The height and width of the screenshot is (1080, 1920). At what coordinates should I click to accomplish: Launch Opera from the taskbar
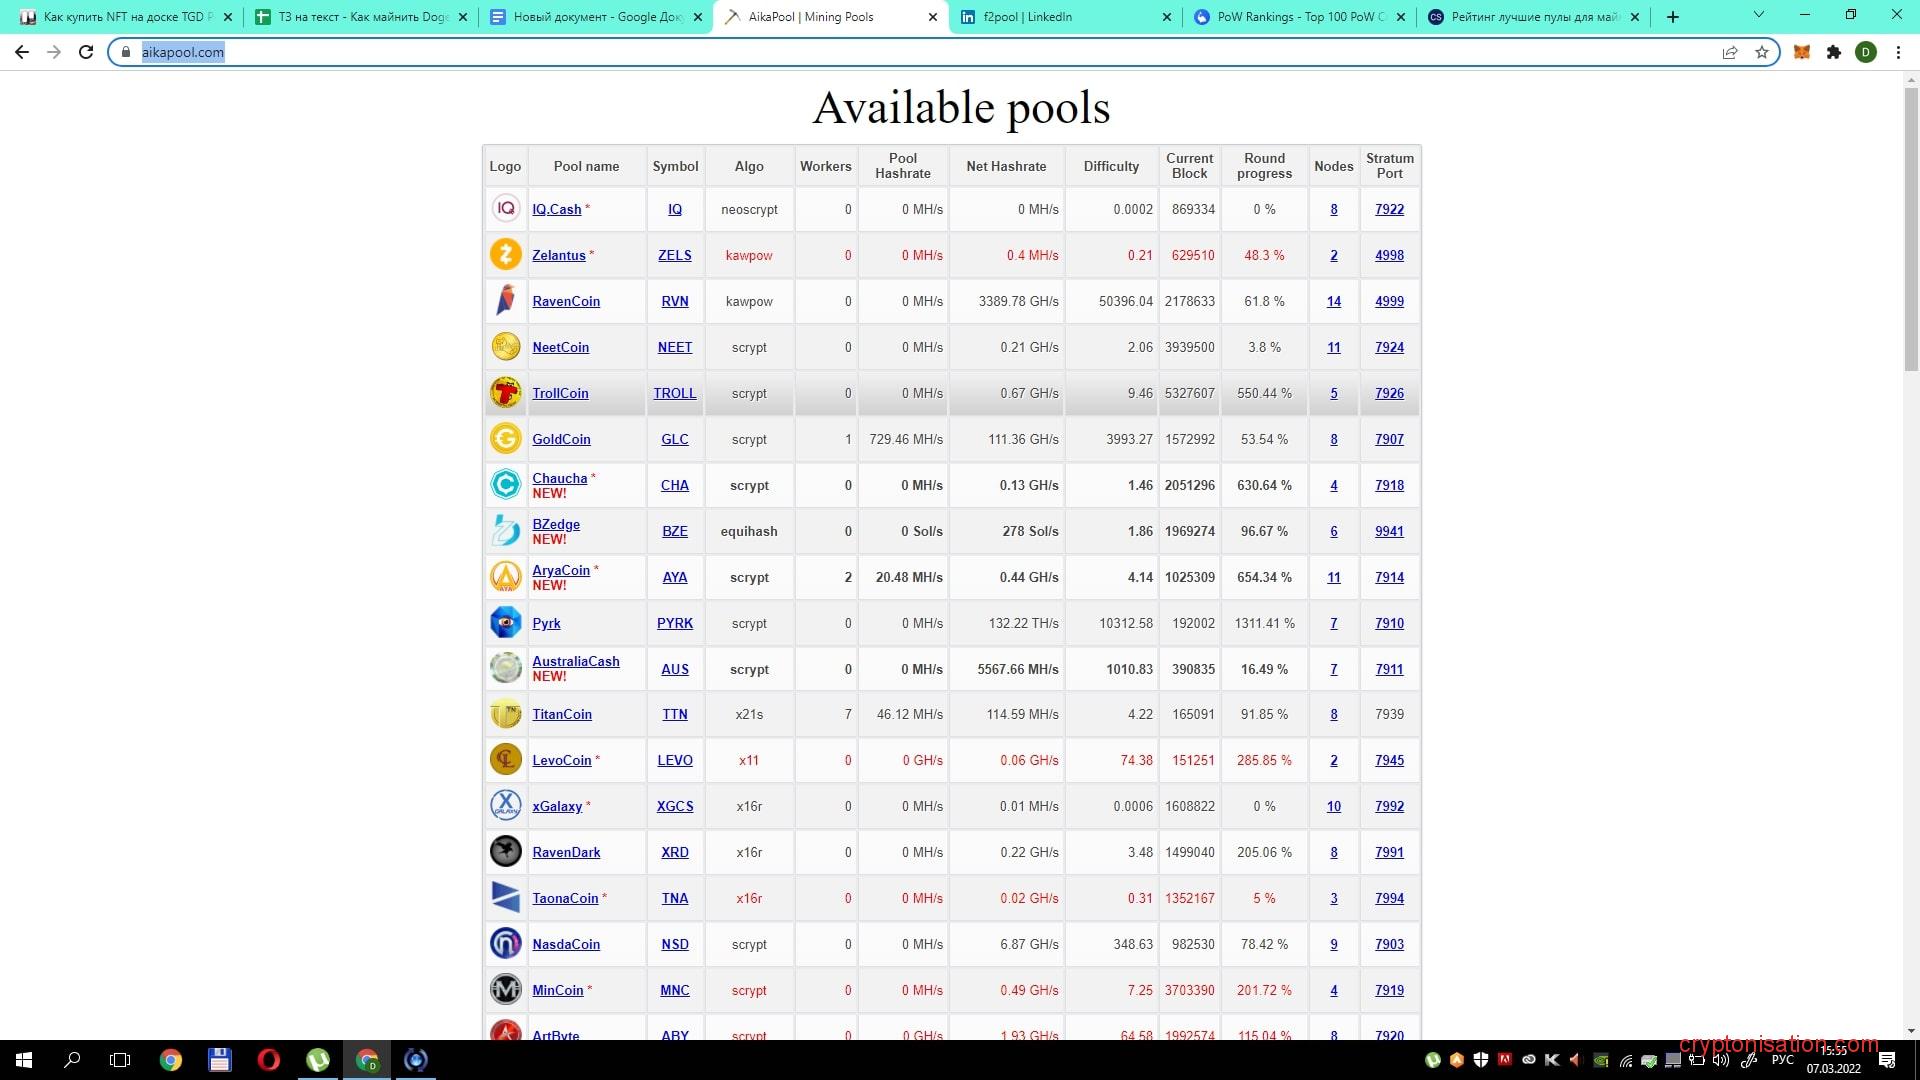click(268, 1060)
